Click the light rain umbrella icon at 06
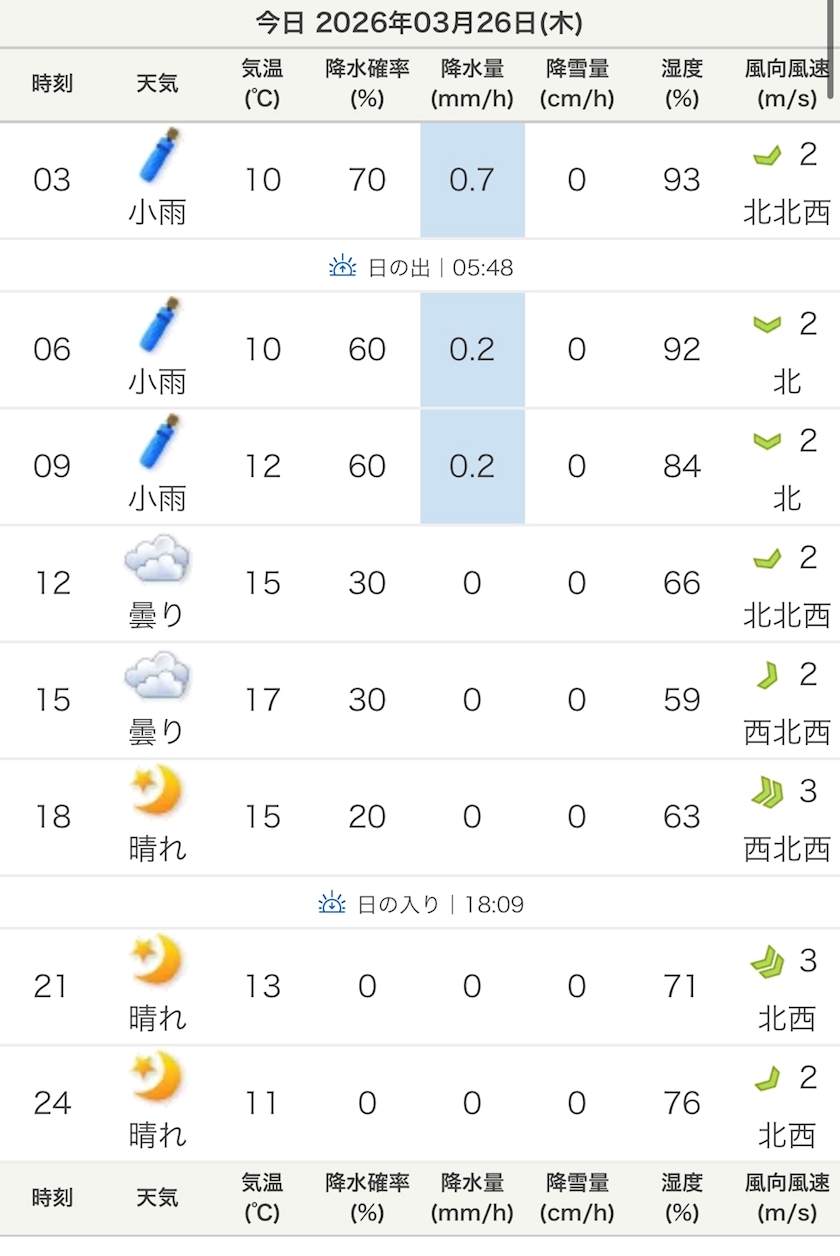The image size is (840, 1256). (x=158, y=325)
